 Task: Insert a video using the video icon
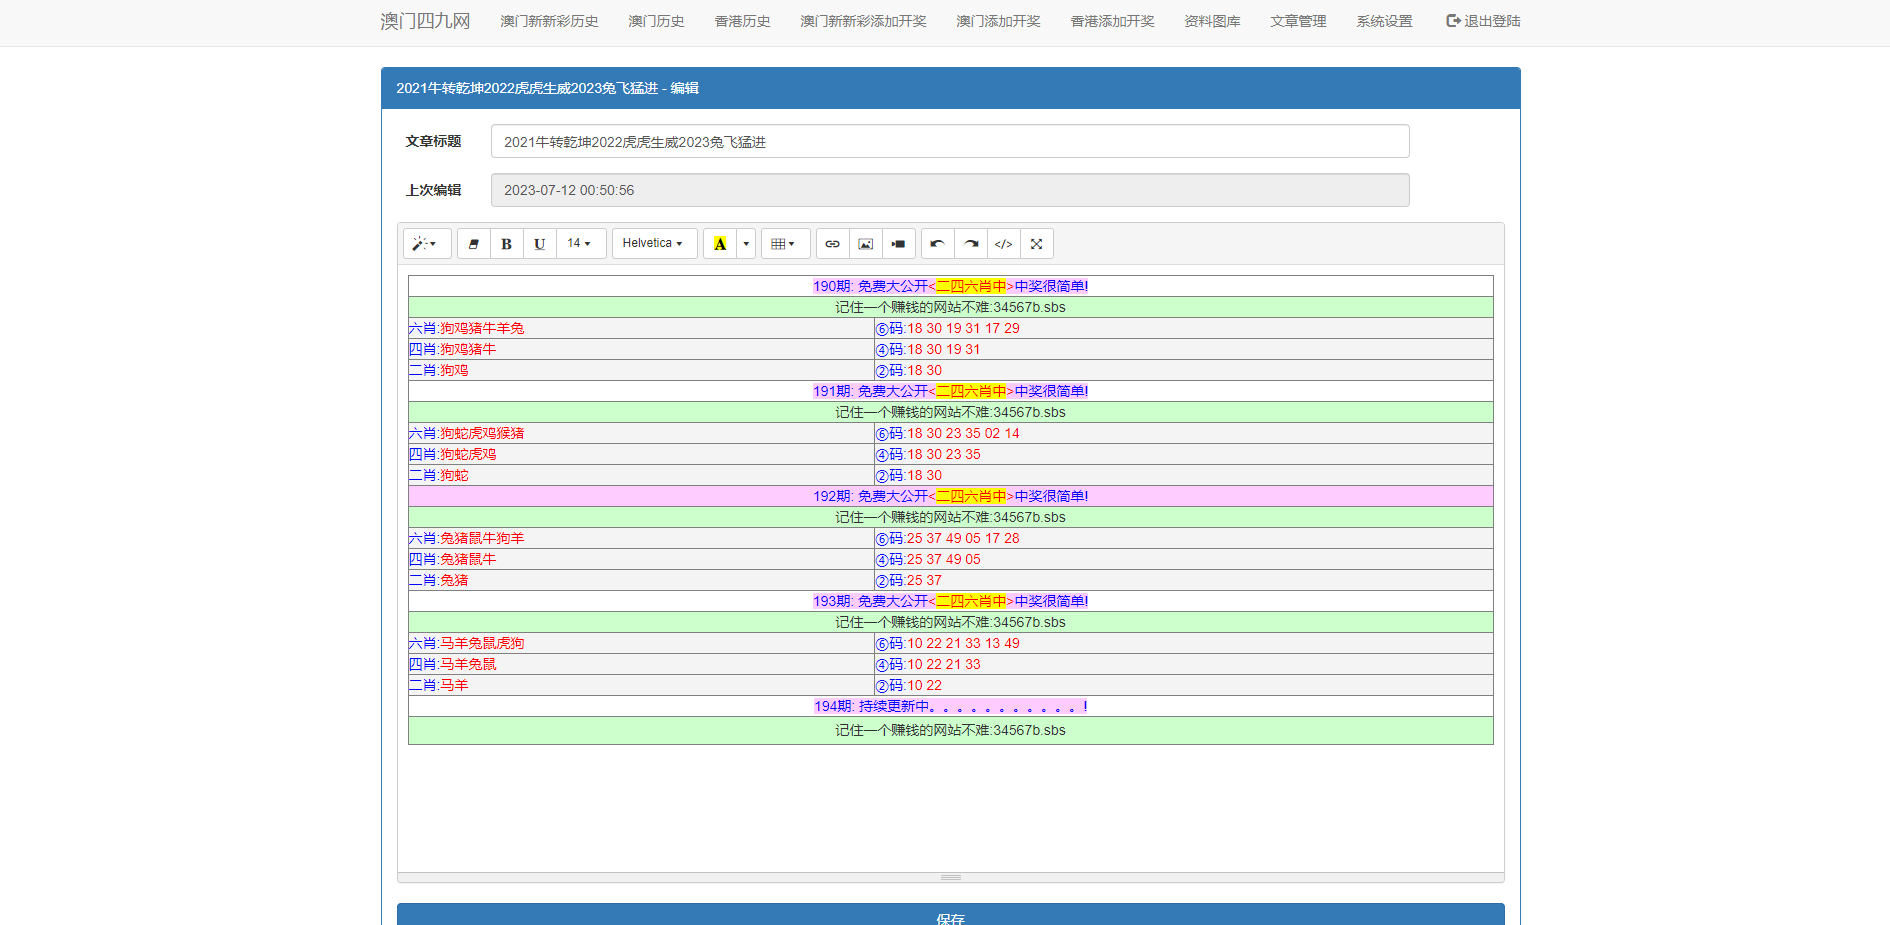pos(899,244)
